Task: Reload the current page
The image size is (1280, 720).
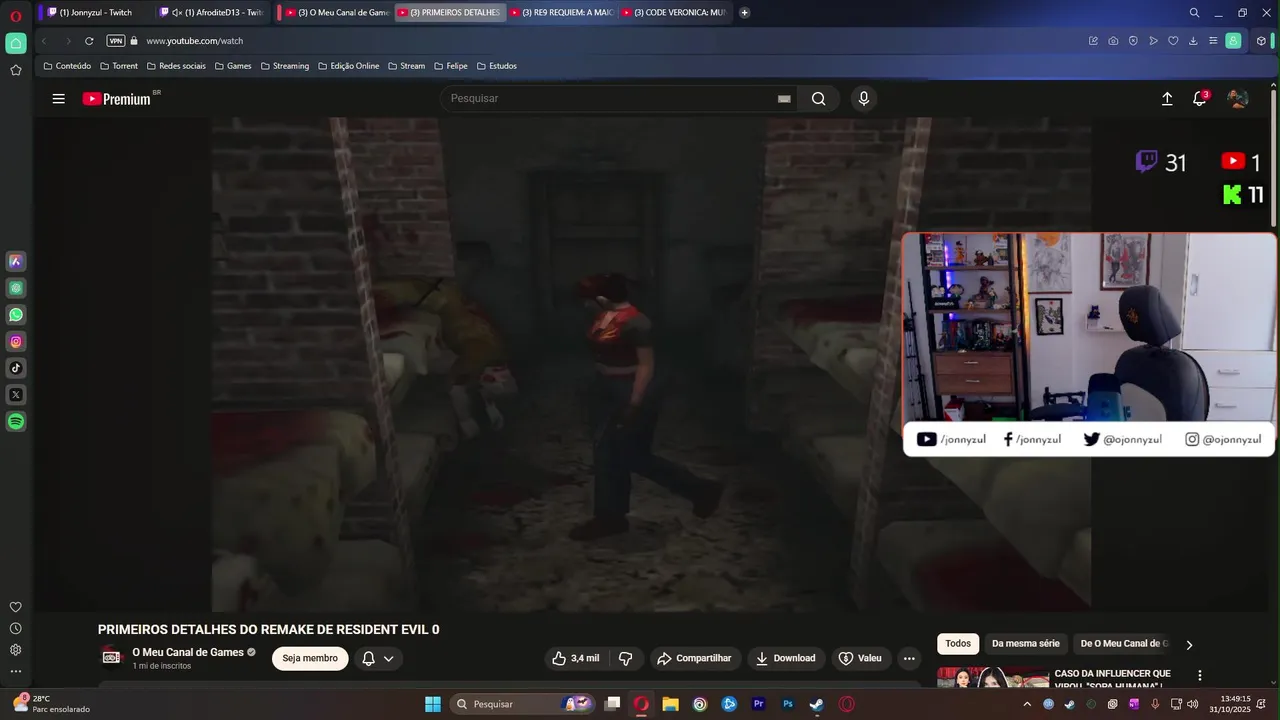Action: click(89, 41)
